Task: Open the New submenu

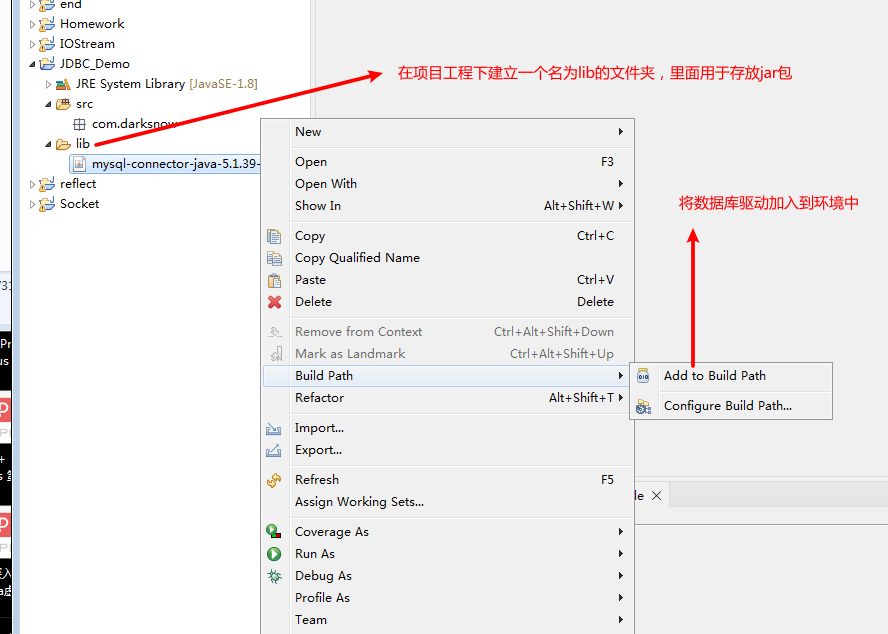Action: [x=447, y=132]
